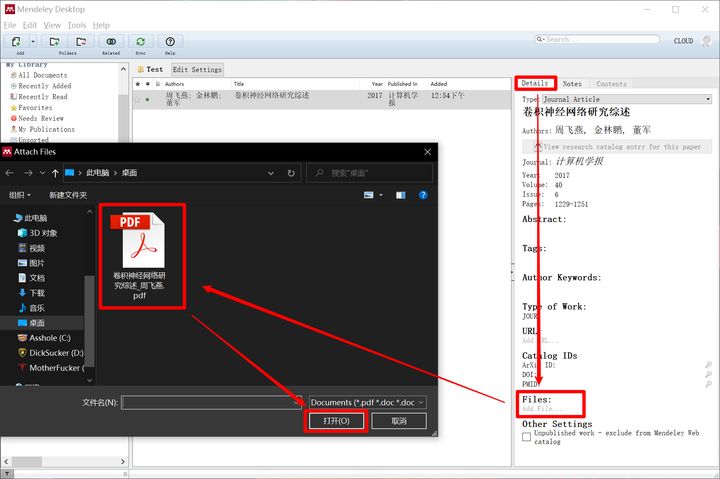The height and width of the screenshot is (479, 720).
Task: Click the Forward arrow in Attach Files dialog
Action: tap(28, 173)
